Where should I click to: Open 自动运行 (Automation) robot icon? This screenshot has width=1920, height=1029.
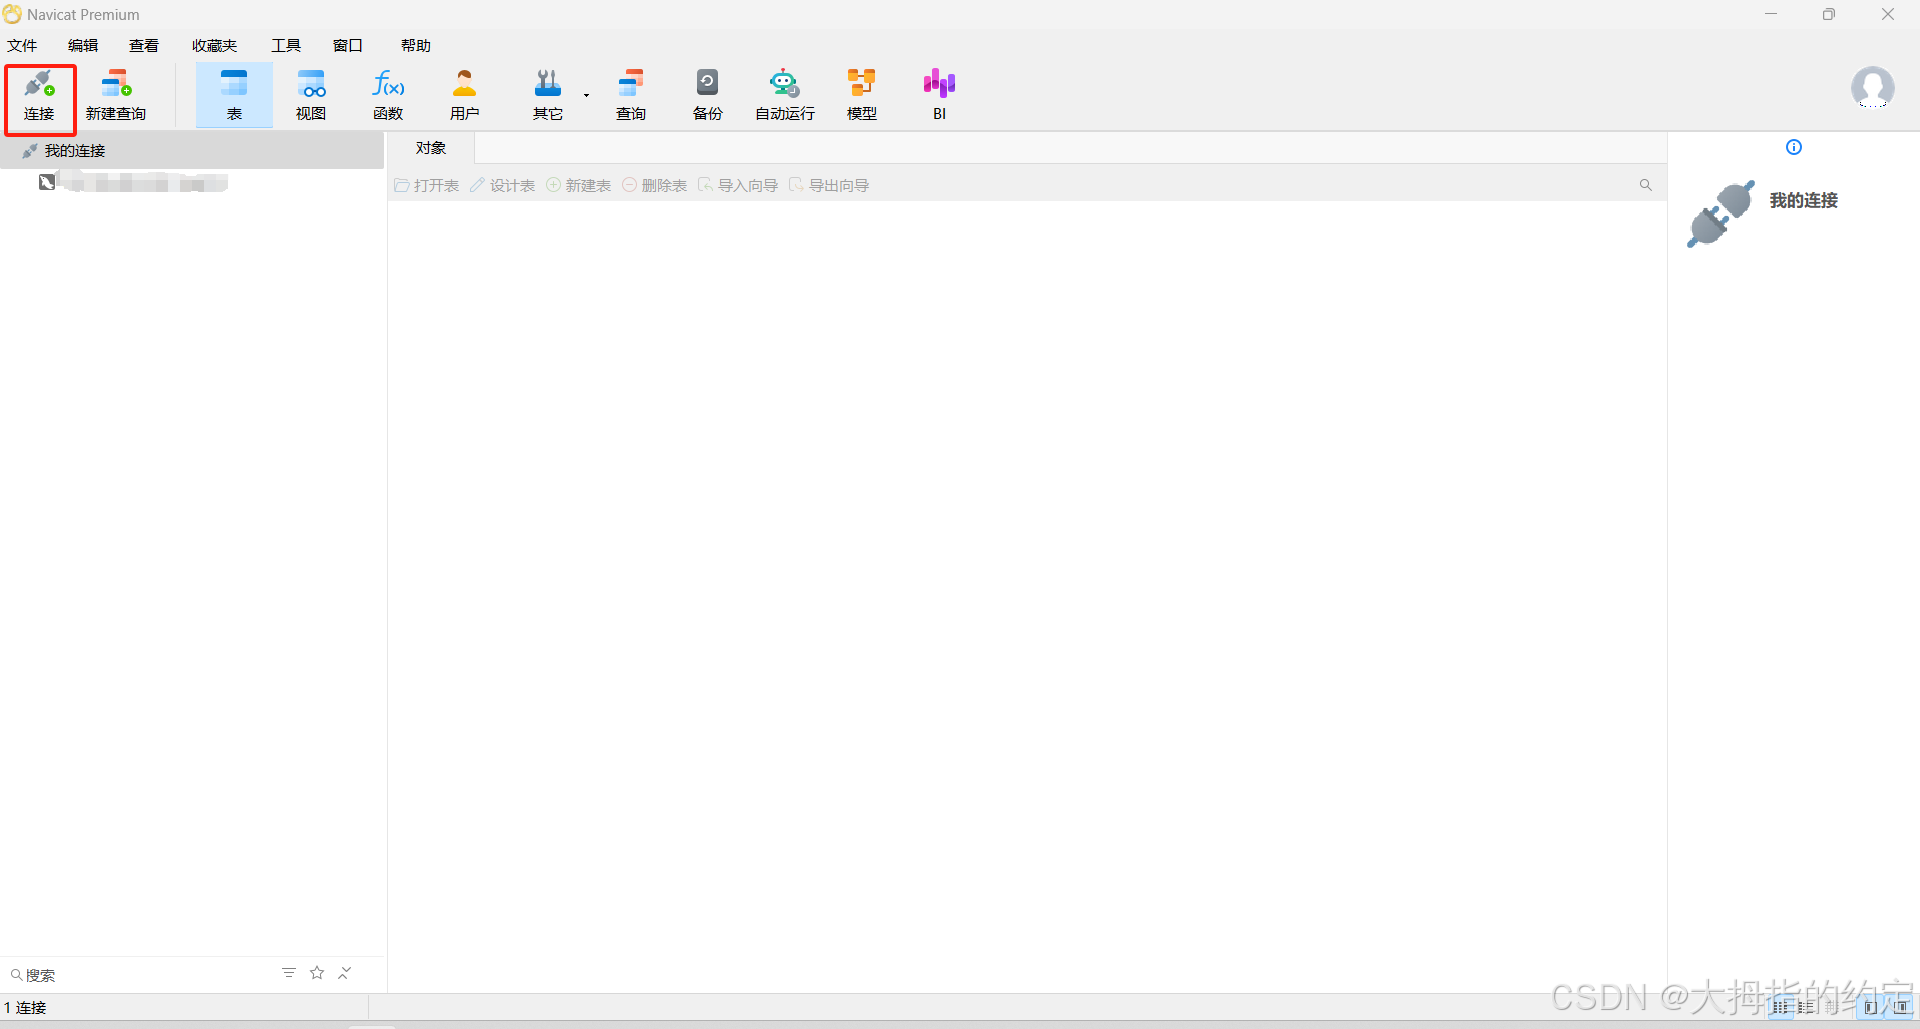click(784, 96)
